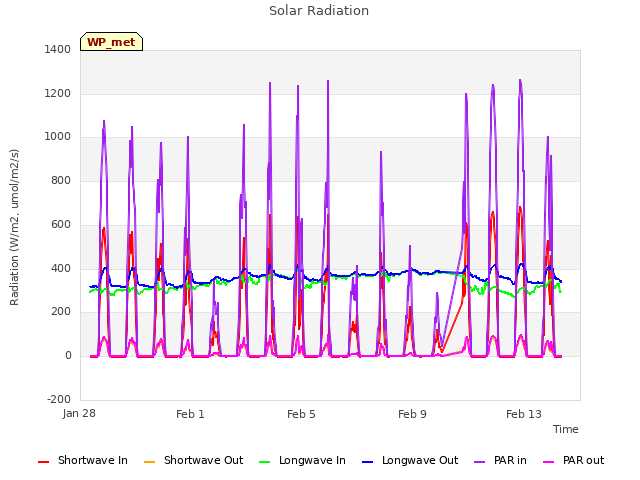640x480 pixels.
Task: Click the 1000 y-axis tick label
Action: click(x=58, y=137)
